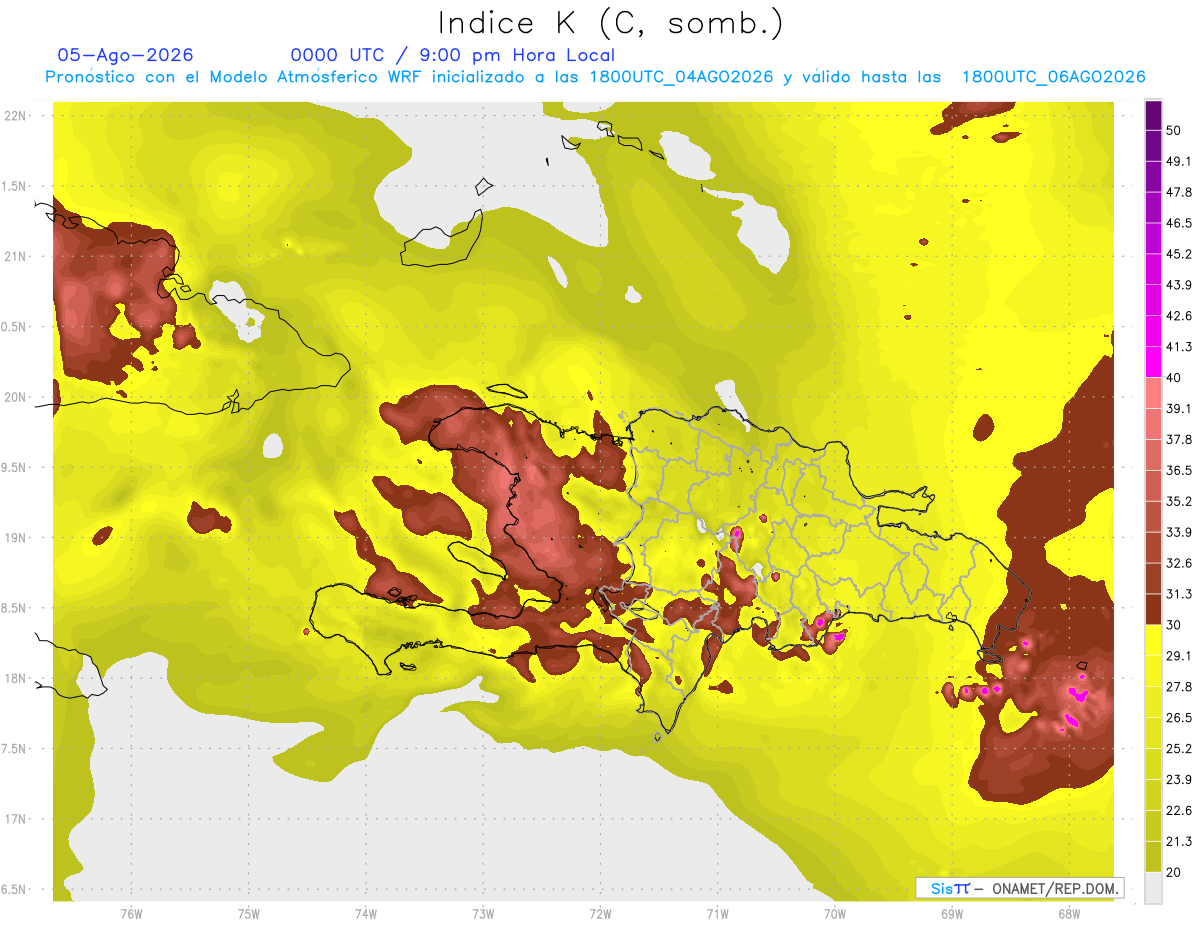Click the legend value "20"

(x=1175, y=872)
